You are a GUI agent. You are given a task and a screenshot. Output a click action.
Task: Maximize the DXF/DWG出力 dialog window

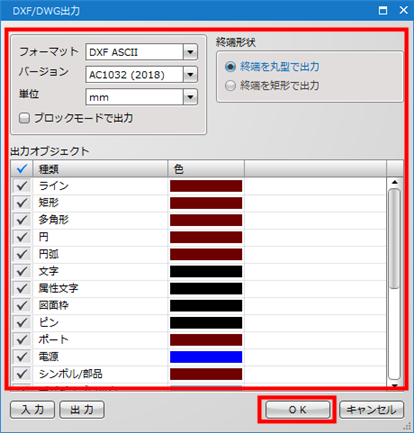pos(383,11)
